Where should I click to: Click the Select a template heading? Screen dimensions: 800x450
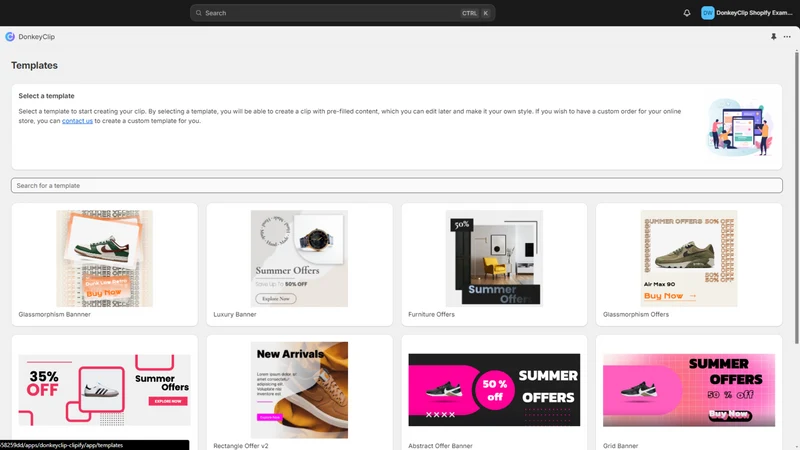point(46,96)
